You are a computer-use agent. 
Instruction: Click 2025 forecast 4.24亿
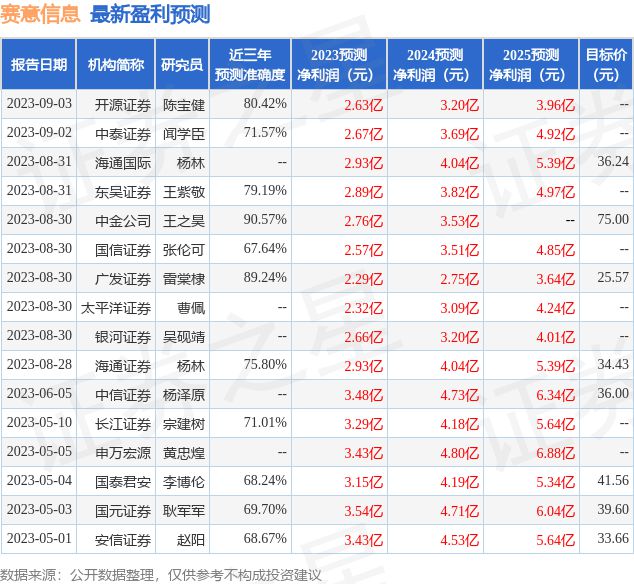(556, 308)
